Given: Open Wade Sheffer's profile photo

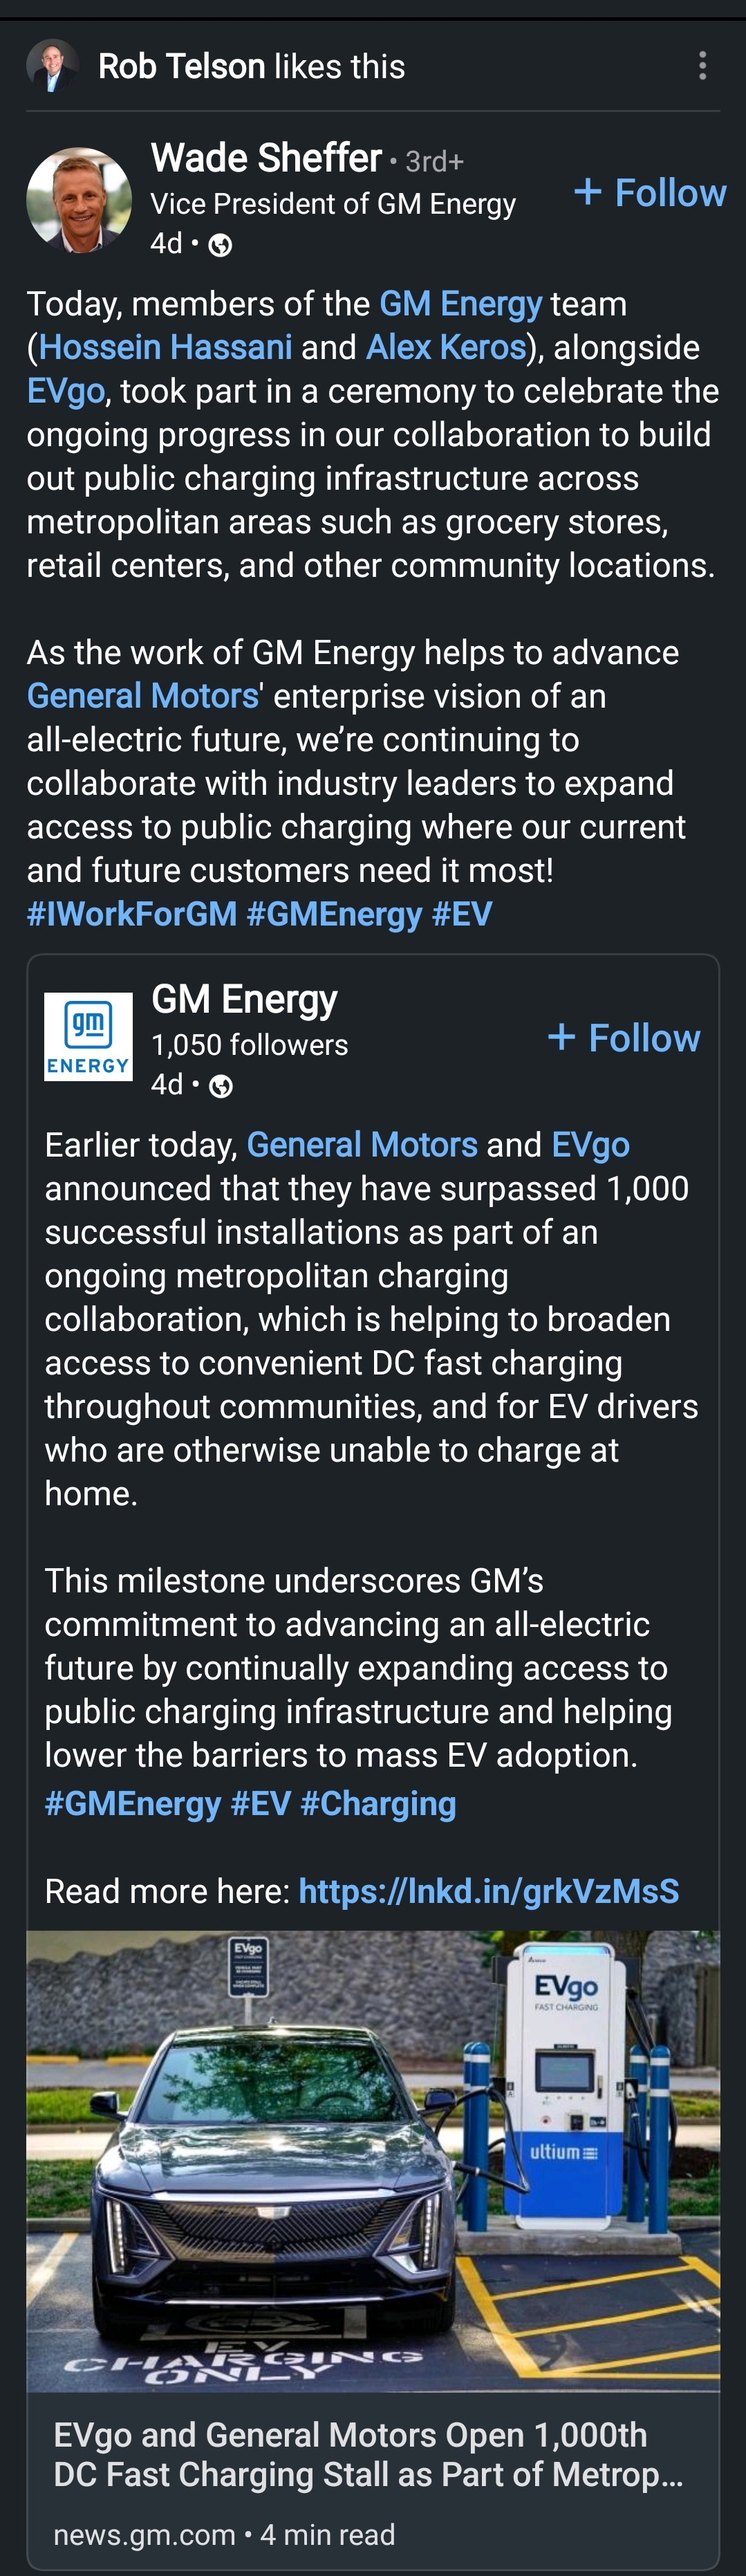Looking at the screenshot, I should 79,200.
